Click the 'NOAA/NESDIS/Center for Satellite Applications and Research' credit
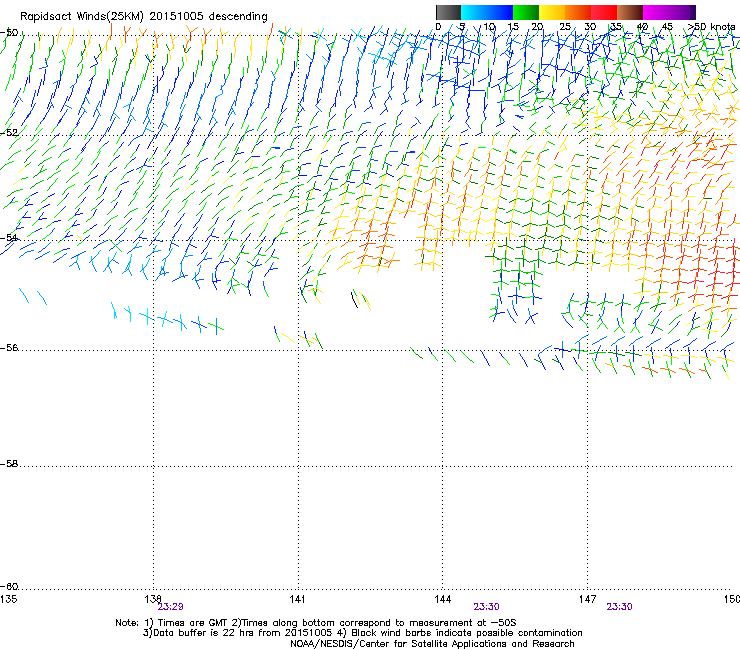The height and width of the screenshot is (650, 740). click(x=432, y=644)
